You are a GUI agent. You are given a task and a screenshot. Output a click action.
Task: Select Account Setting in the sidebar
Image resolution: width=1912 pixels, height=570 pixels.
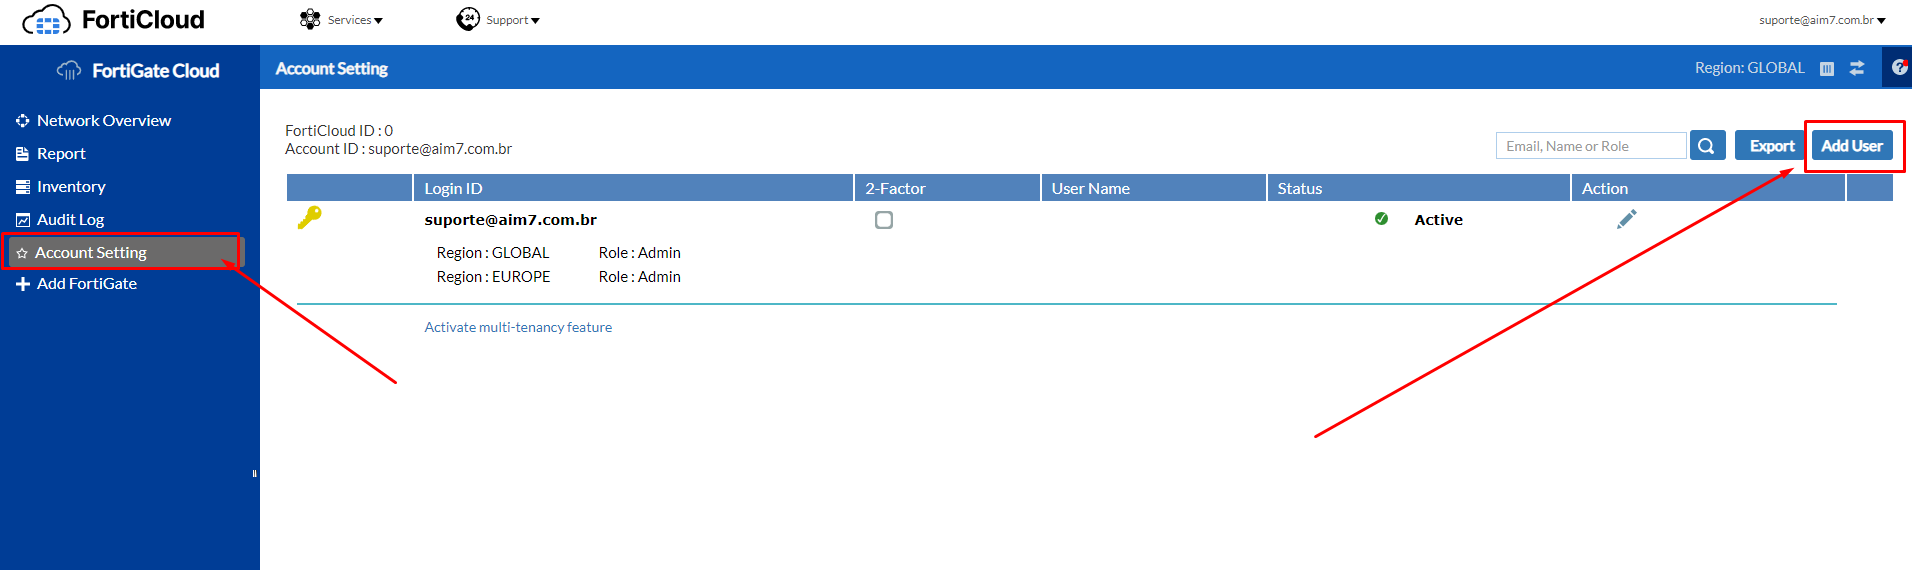point(125,252)
